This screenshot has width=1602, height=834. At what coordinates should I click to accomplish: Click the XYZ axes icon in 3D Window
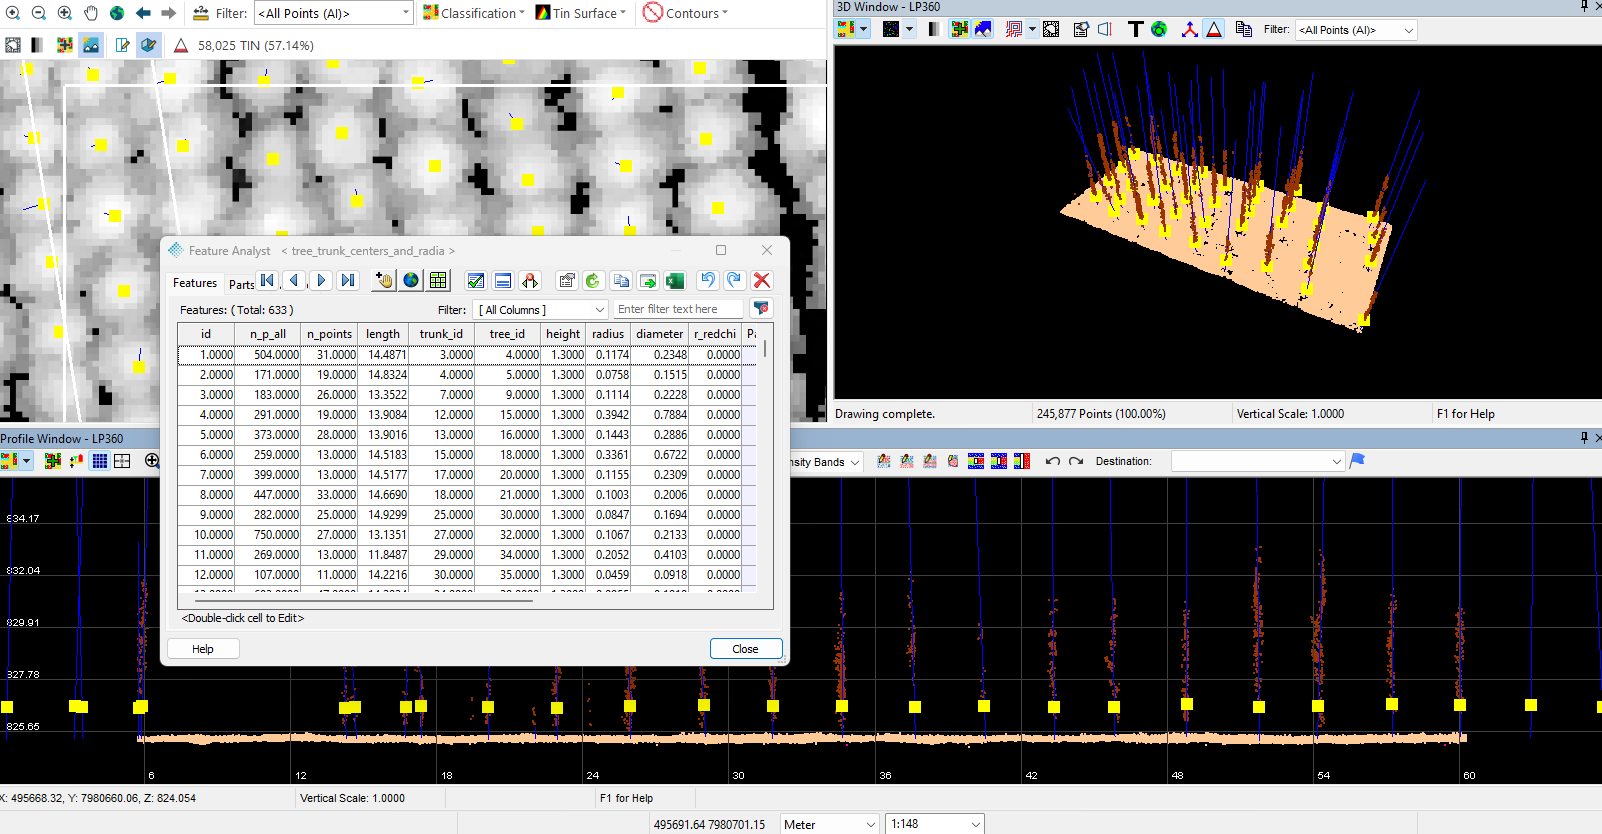1189,29
